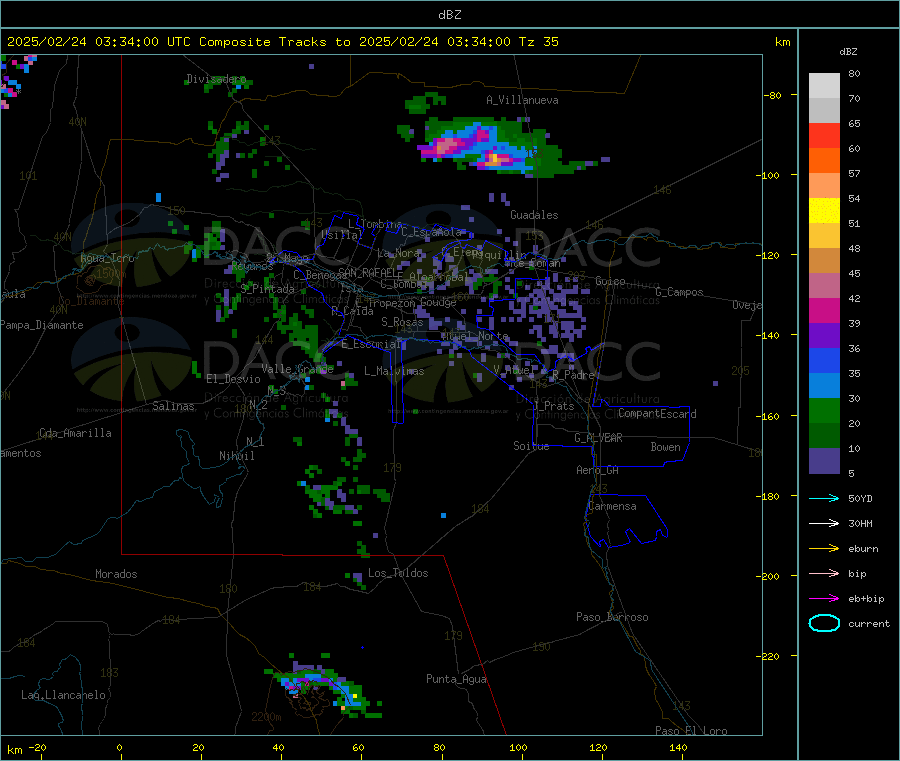Click the Agua_Toro place label

(x=107, y=258)
